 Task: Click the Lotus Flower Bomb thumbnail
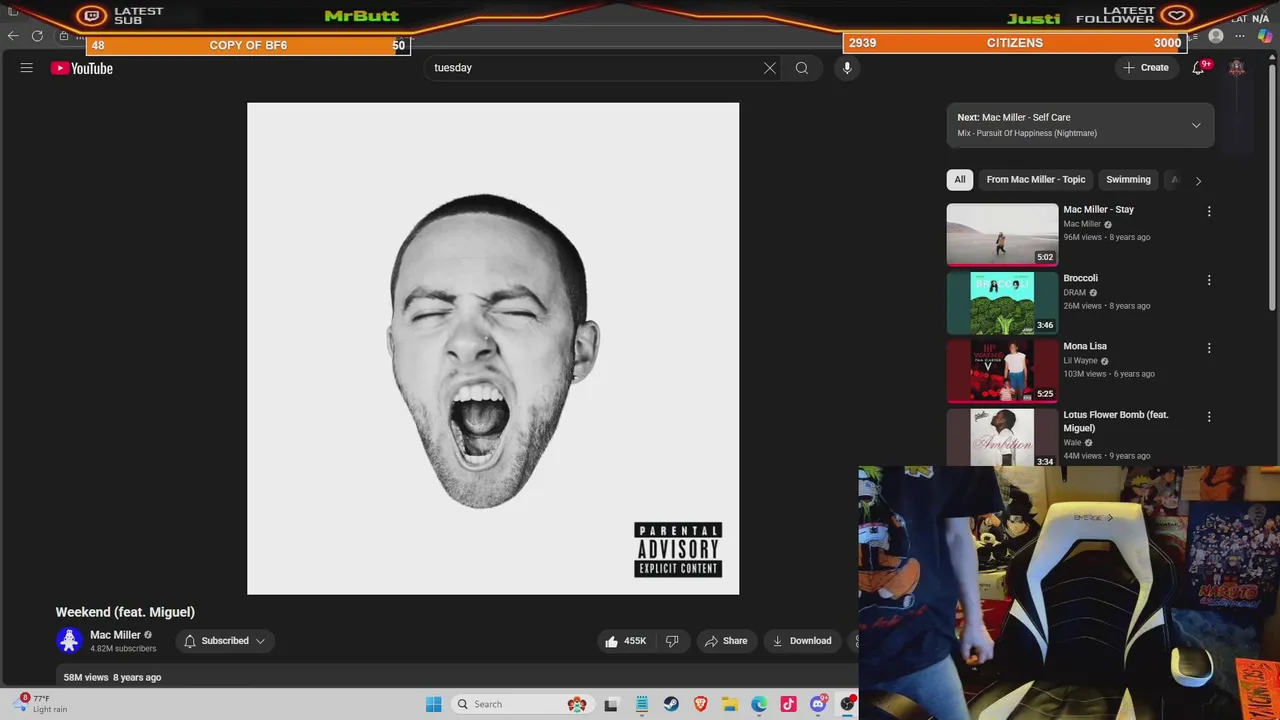click(x=1002, y=438)
